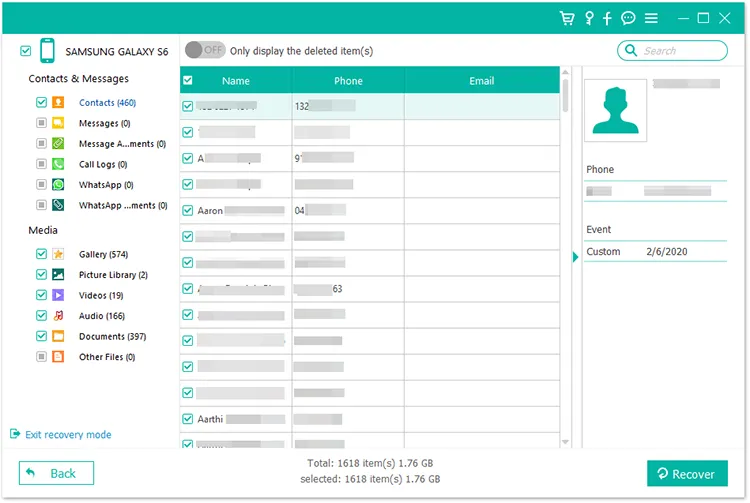Click the Message Attachments icon

click(x=58, y=143)
